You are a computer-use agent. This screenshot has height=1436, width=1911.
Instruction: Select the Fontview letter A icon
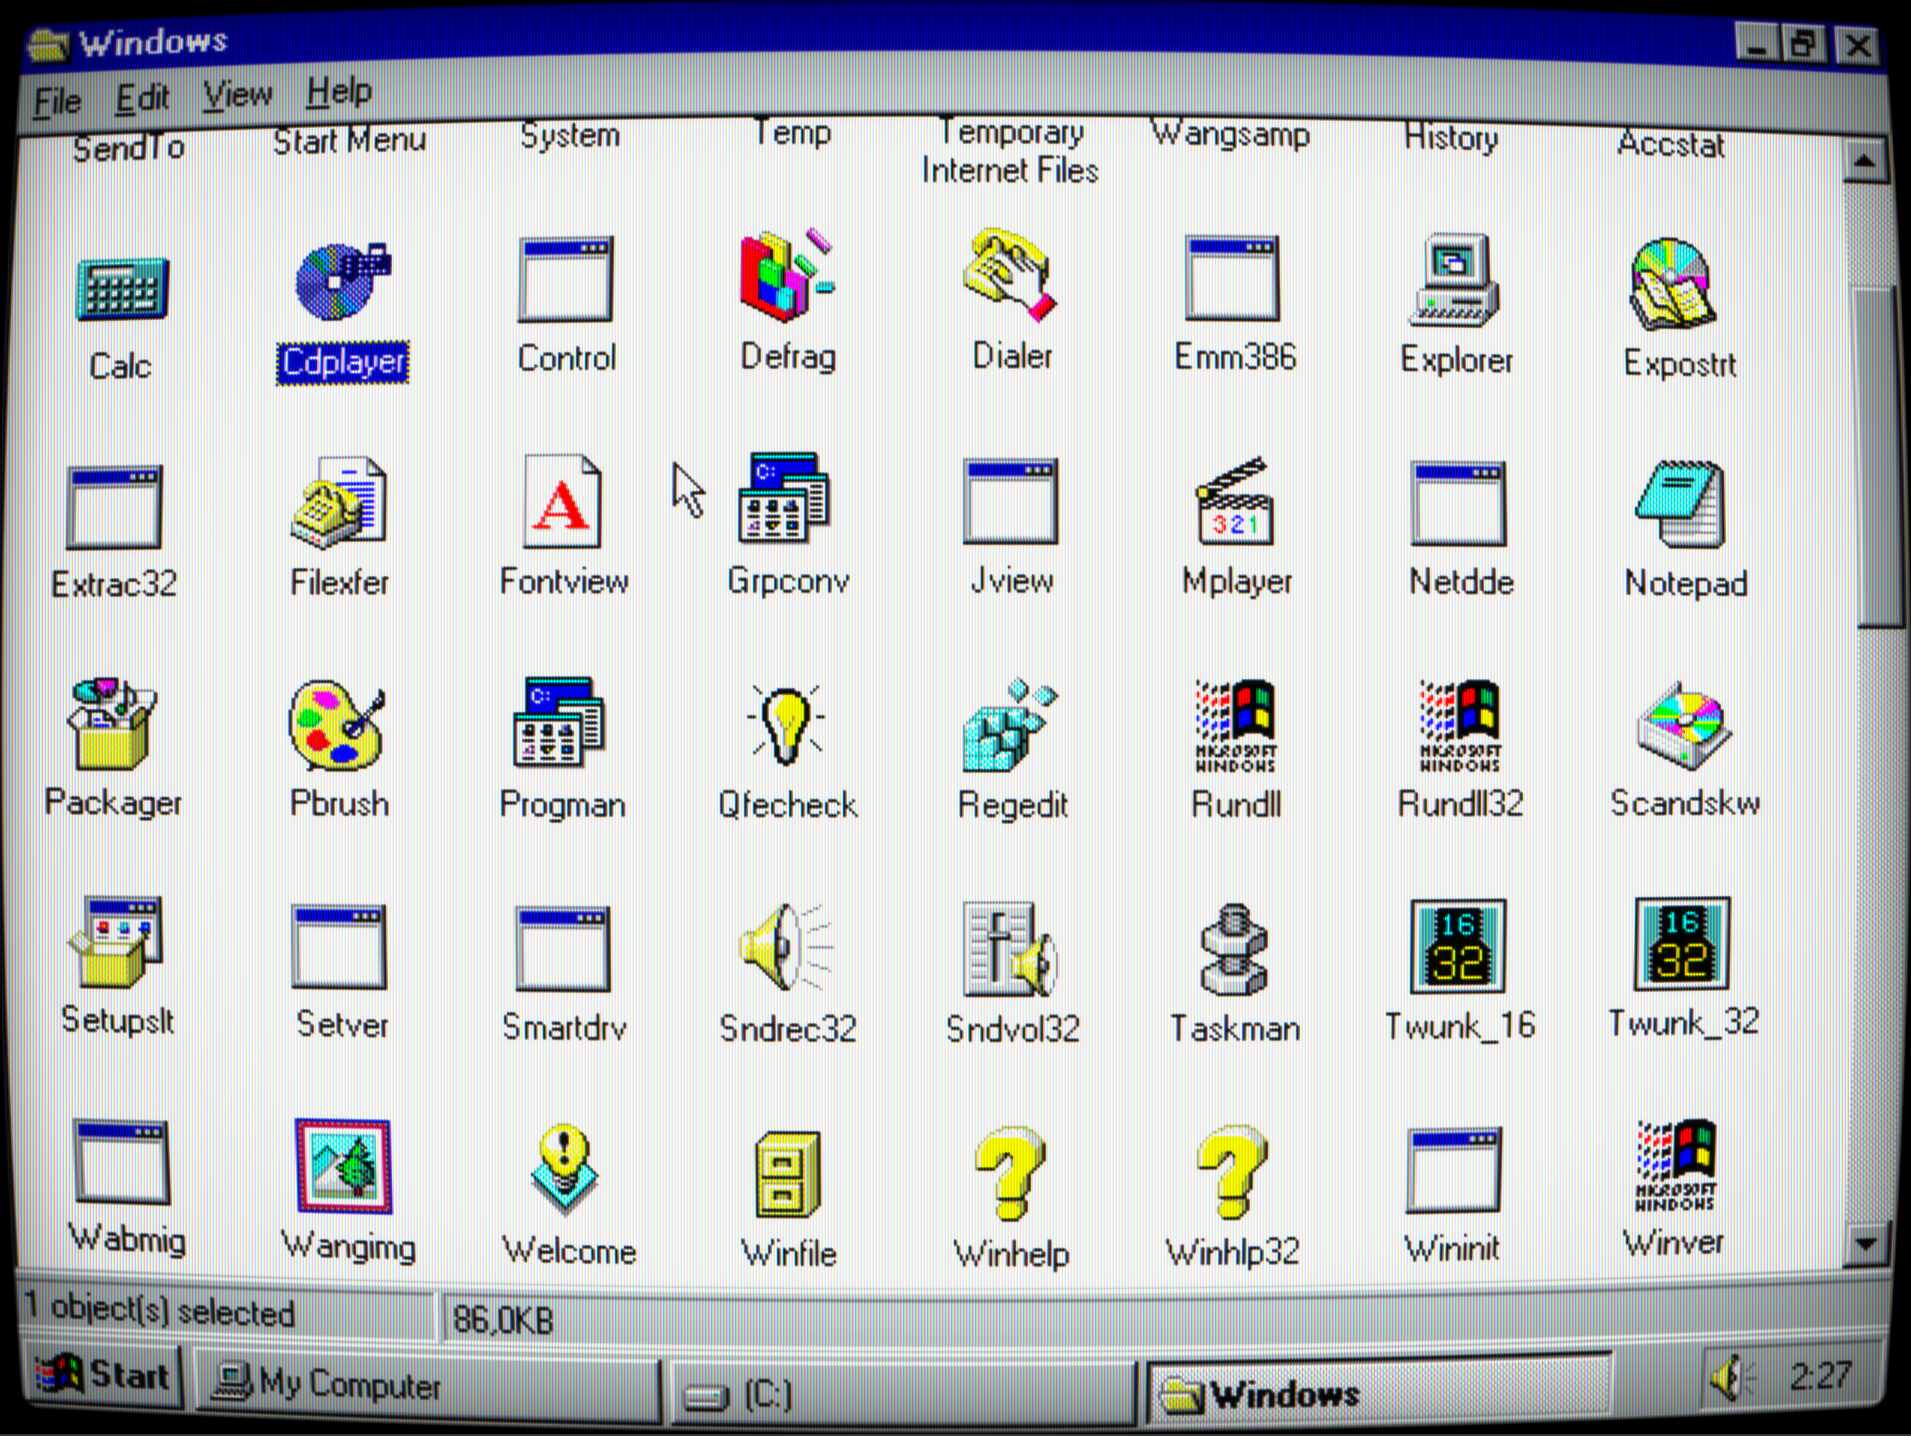click(x=563, y=501)
